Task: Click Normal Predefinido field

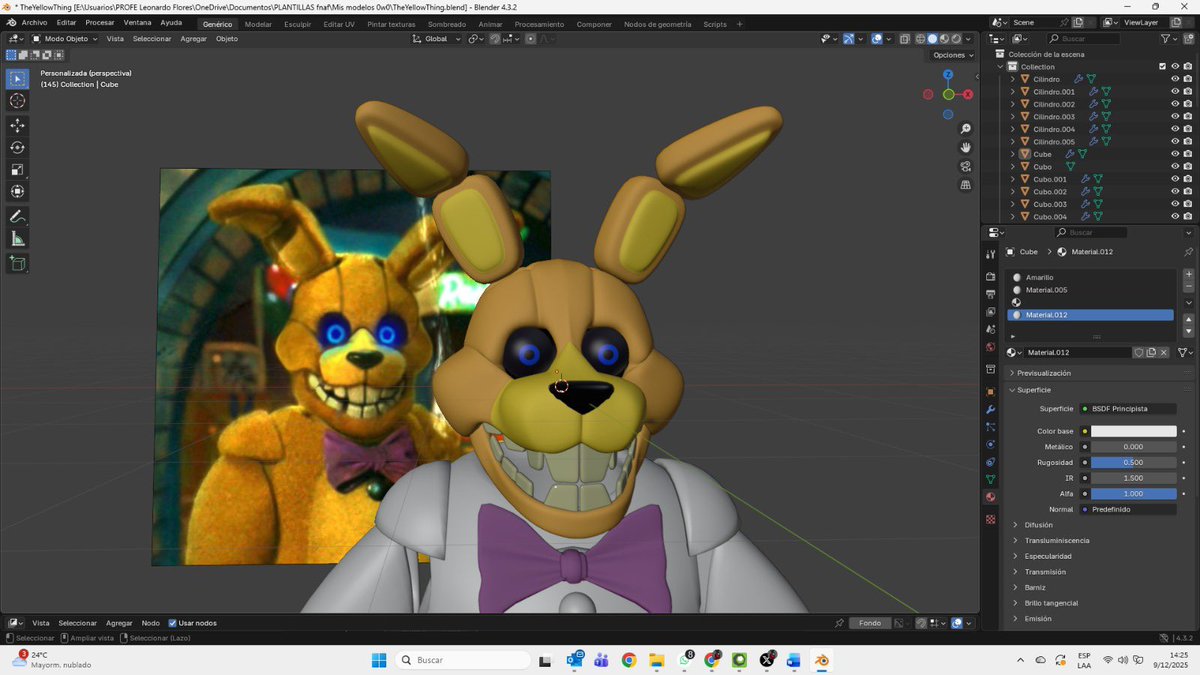Action: [x=1127, y=510]
